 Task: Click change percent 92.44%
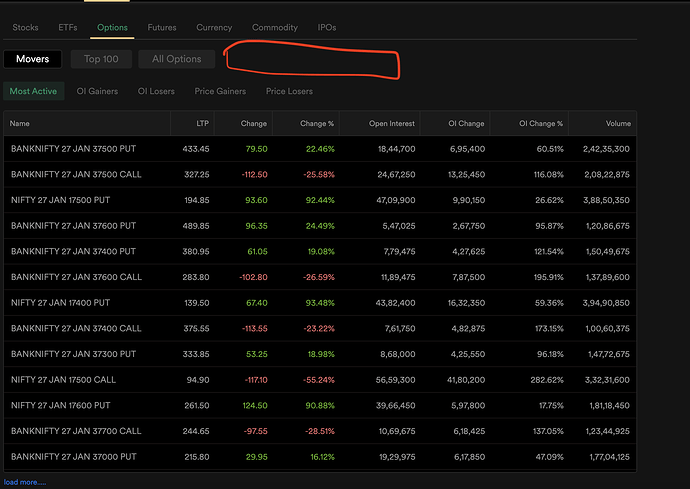pos(320,200)
